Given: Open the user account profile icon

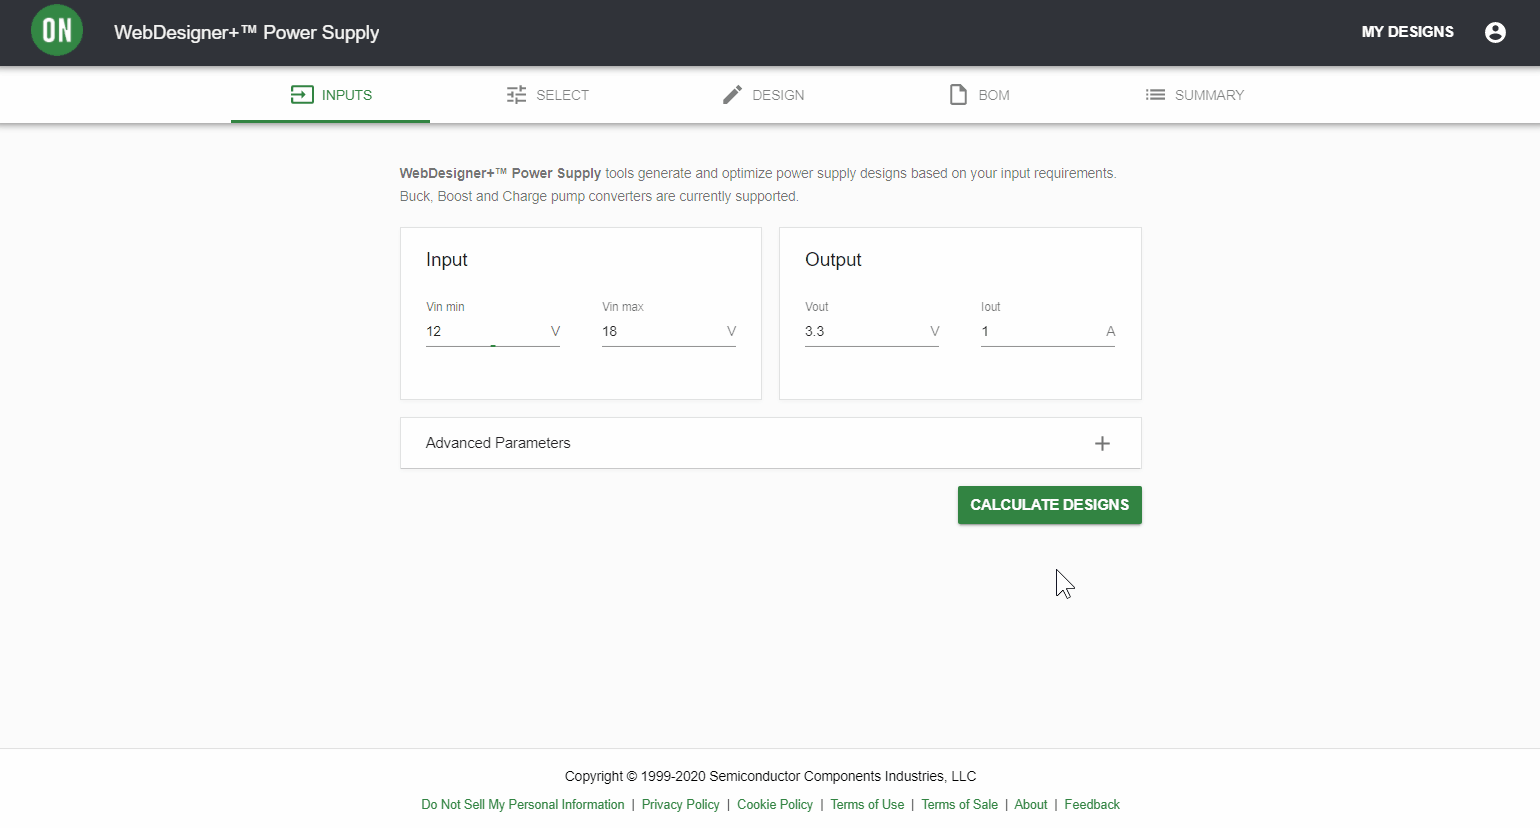Looking at the screenshot, I should (1495, 32).
